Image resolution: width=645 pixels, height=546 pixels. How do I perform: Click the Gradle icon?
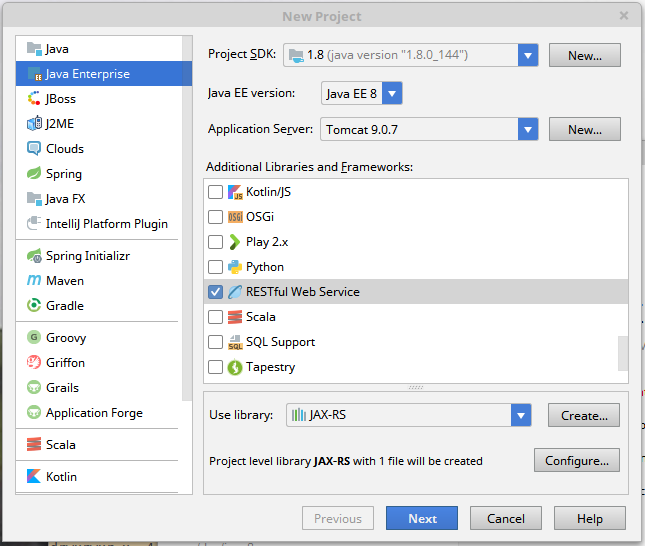point(34,305)
